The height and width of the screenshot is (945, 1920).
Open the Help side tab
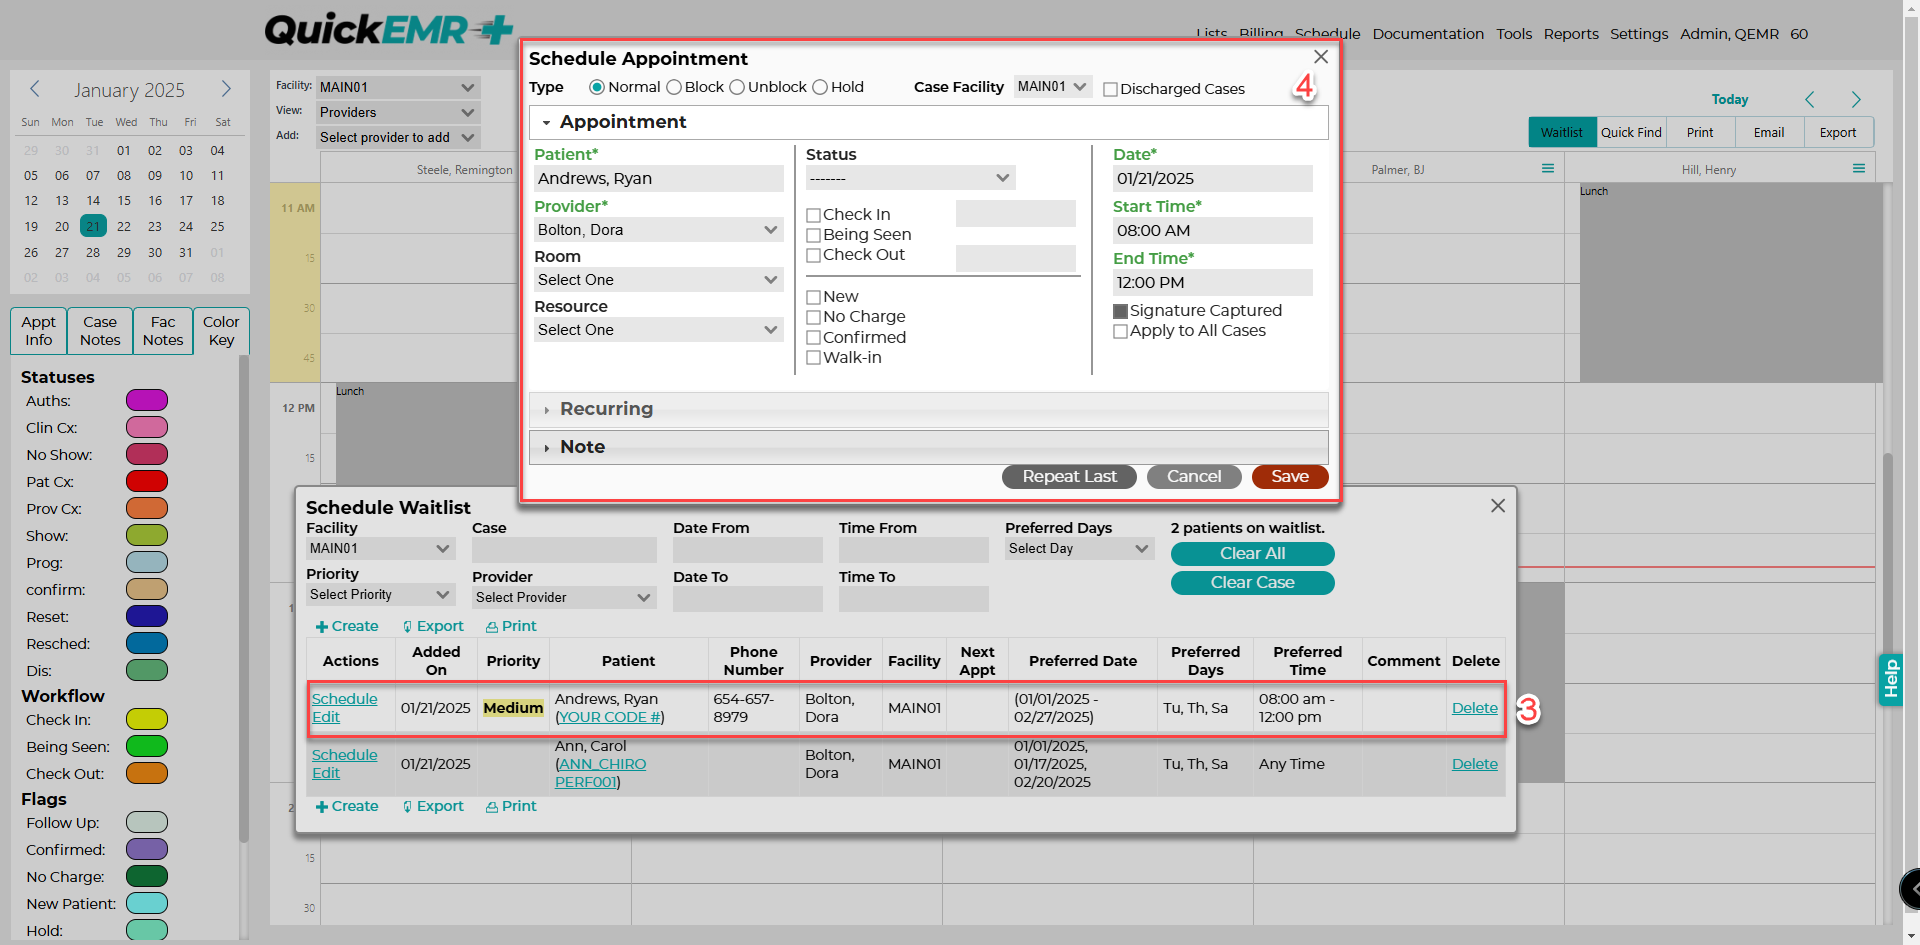(x=1890, y=679)
